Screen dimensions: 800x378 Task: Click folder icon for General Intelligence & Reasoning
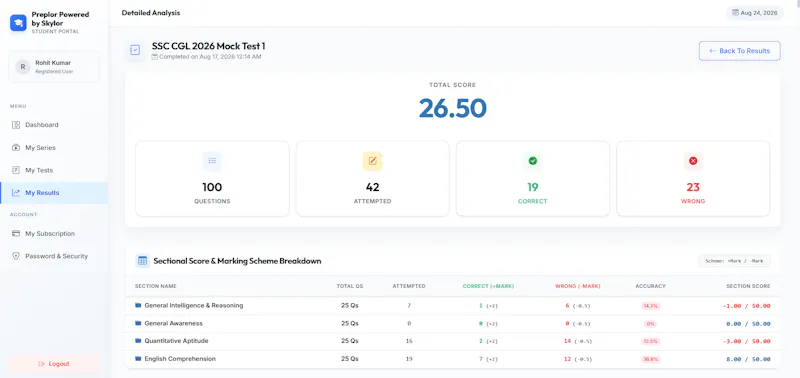(138, 306)
